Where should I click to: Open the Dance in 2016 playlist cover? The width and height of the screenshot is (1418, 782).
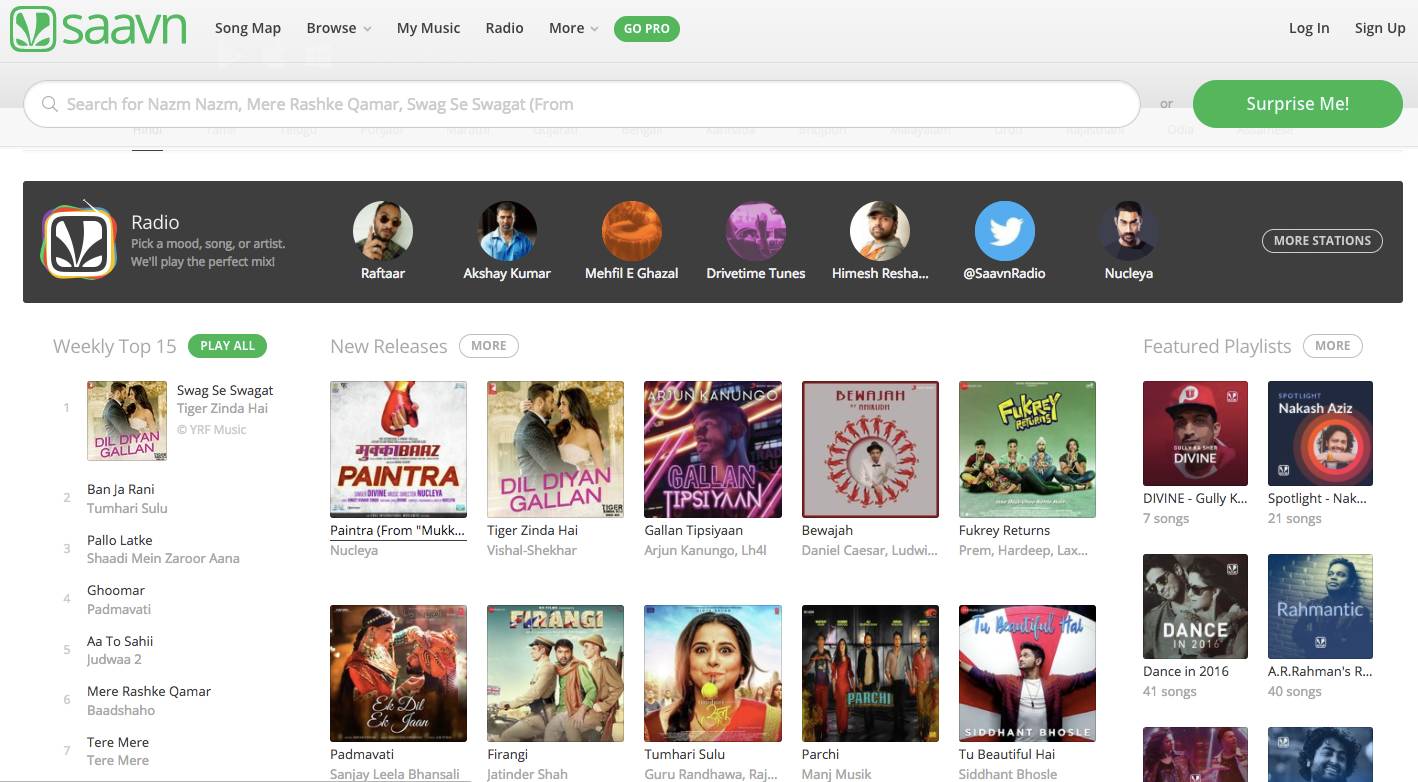(x=1195, y=606)
